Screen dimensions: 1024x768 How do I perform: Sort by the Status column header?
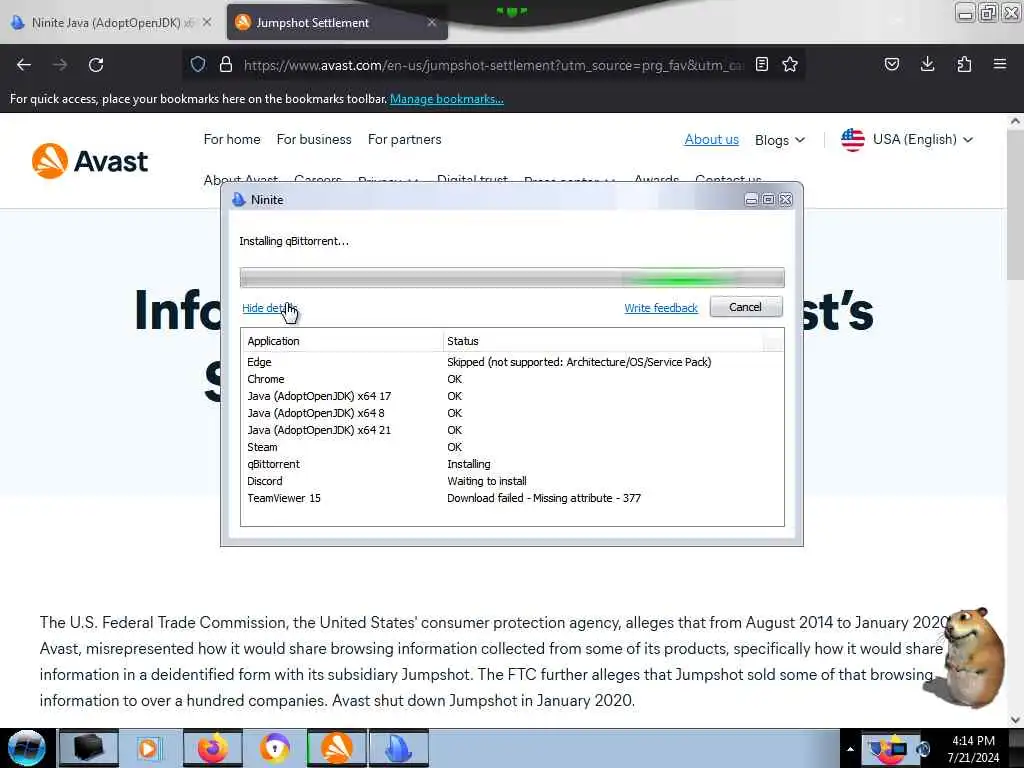click(603, 341)
